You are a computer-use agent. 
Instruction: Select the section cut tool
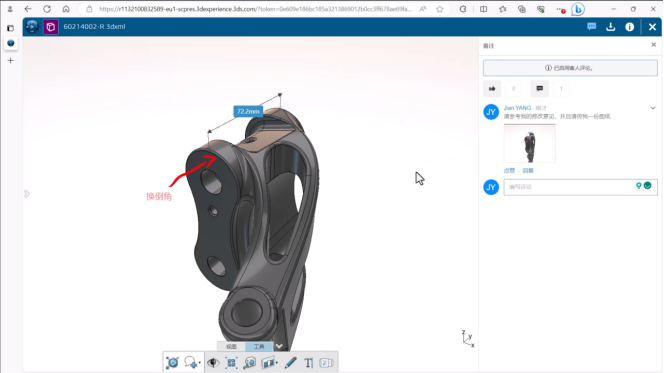268,363
